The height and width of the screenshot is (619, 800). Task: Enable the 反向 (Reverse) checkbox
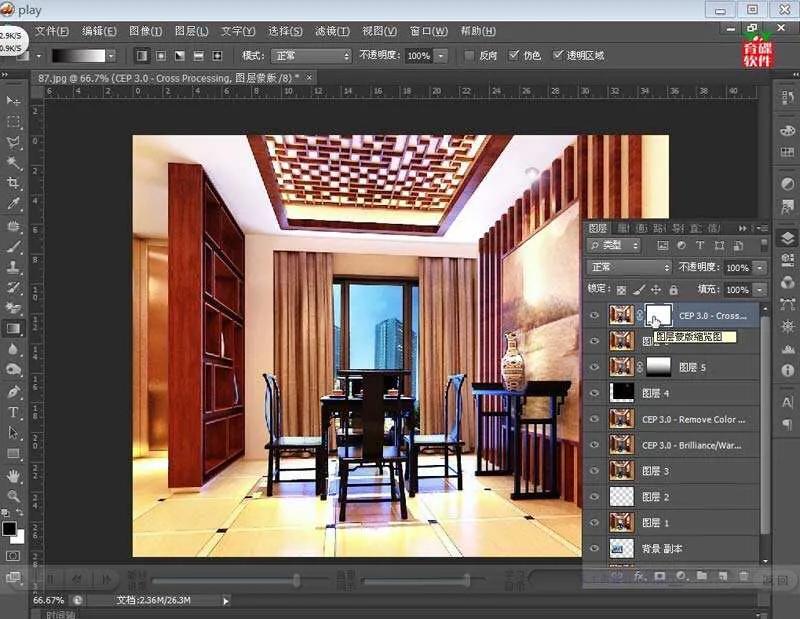click(x=470, y=56)
